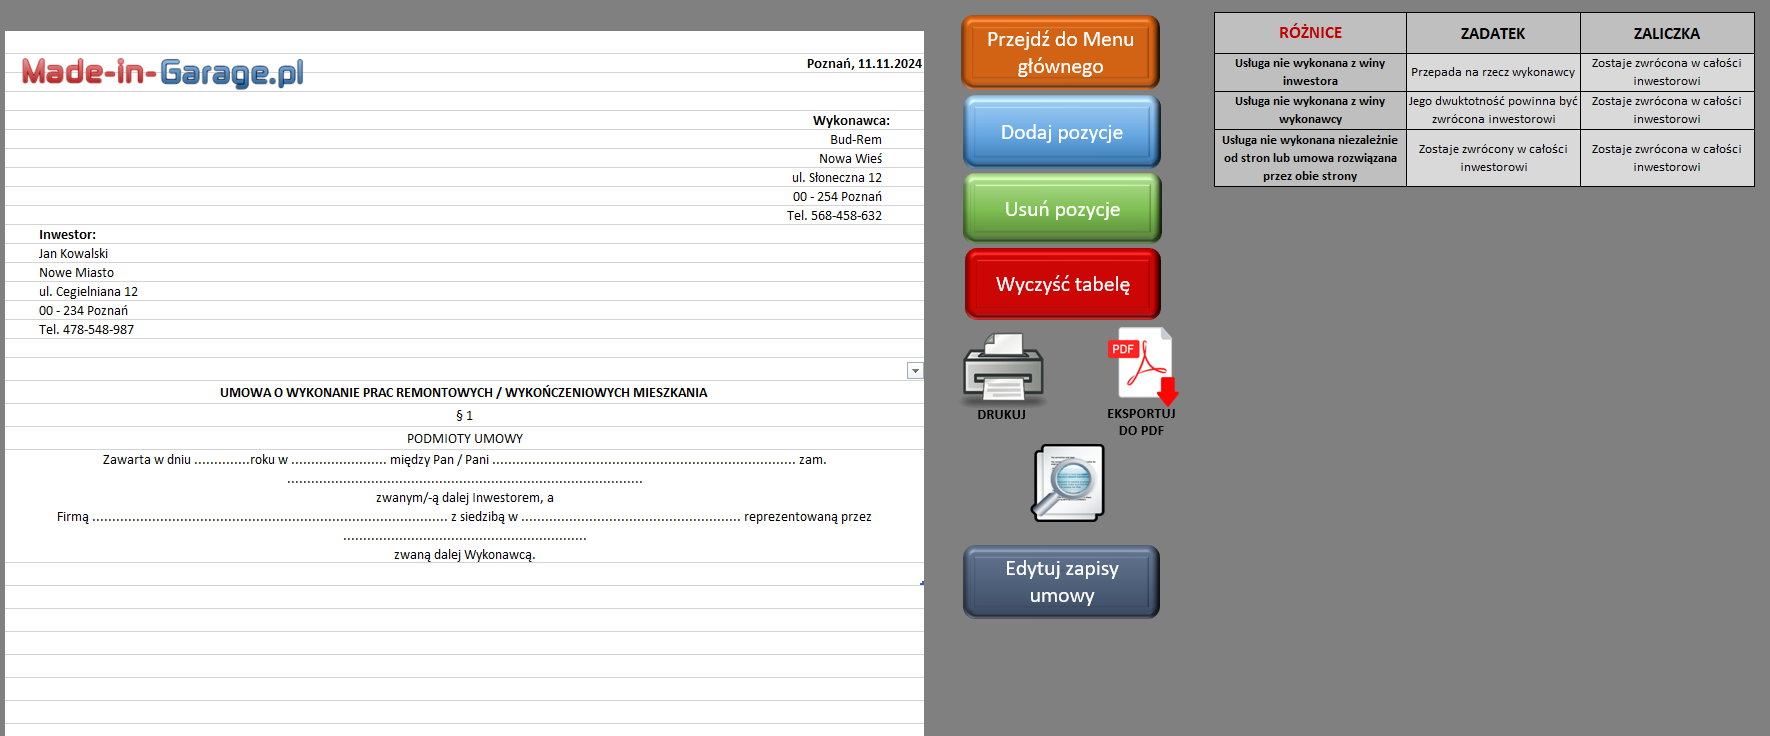1770x736 pixels.
Task: Click the Jan Kowalski investor name cell
Action: [x=73, y=254]
